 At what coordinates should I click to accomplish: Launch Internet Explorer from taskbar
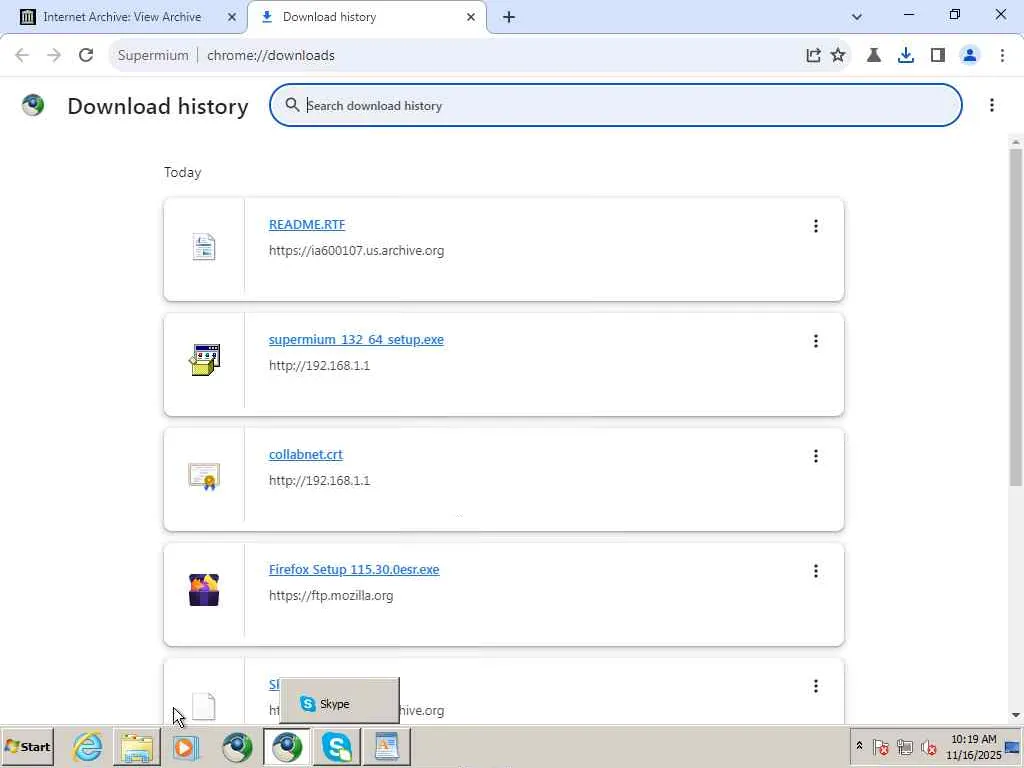[87, 746]
